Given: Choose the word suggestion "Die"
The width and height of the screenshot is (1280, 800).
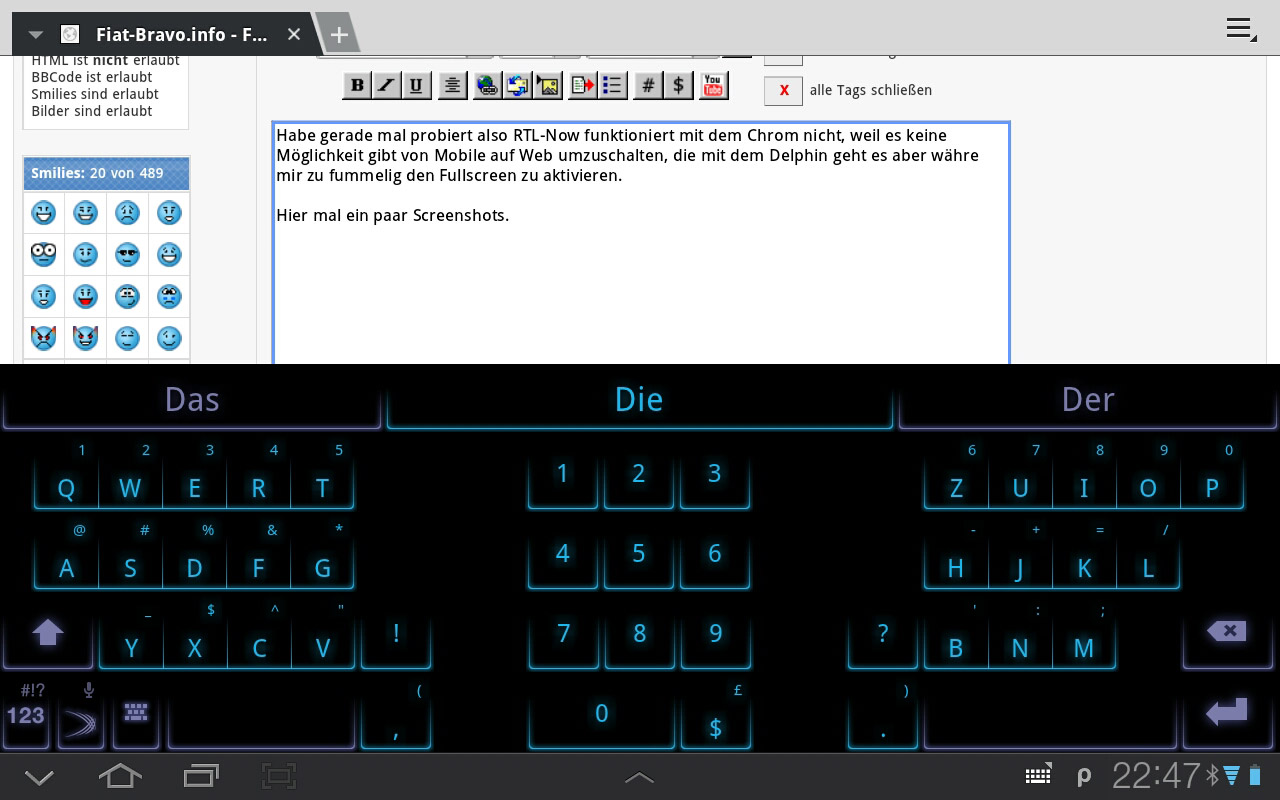Looking at the screenshot, I should (639, 400).
